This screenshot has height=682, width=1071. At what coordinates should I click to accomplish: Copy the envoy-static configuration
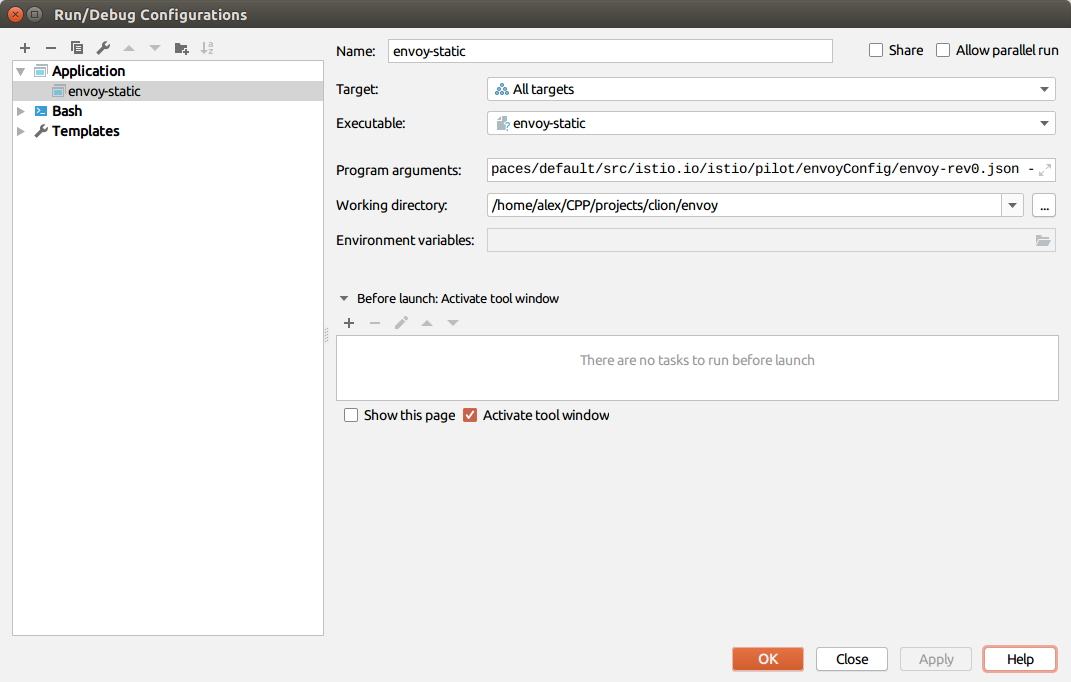[76, 47]
